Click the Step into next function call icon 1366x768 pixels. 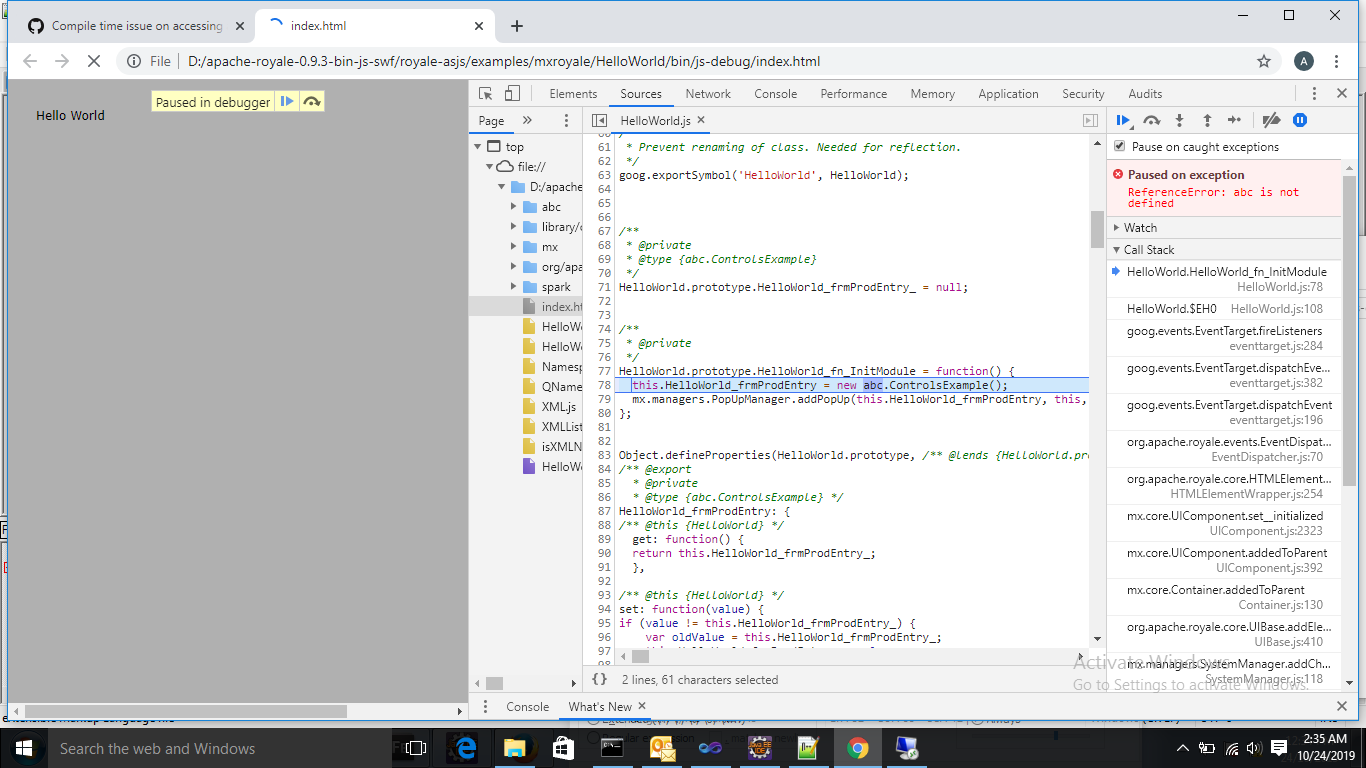[x=1179, y=120]
